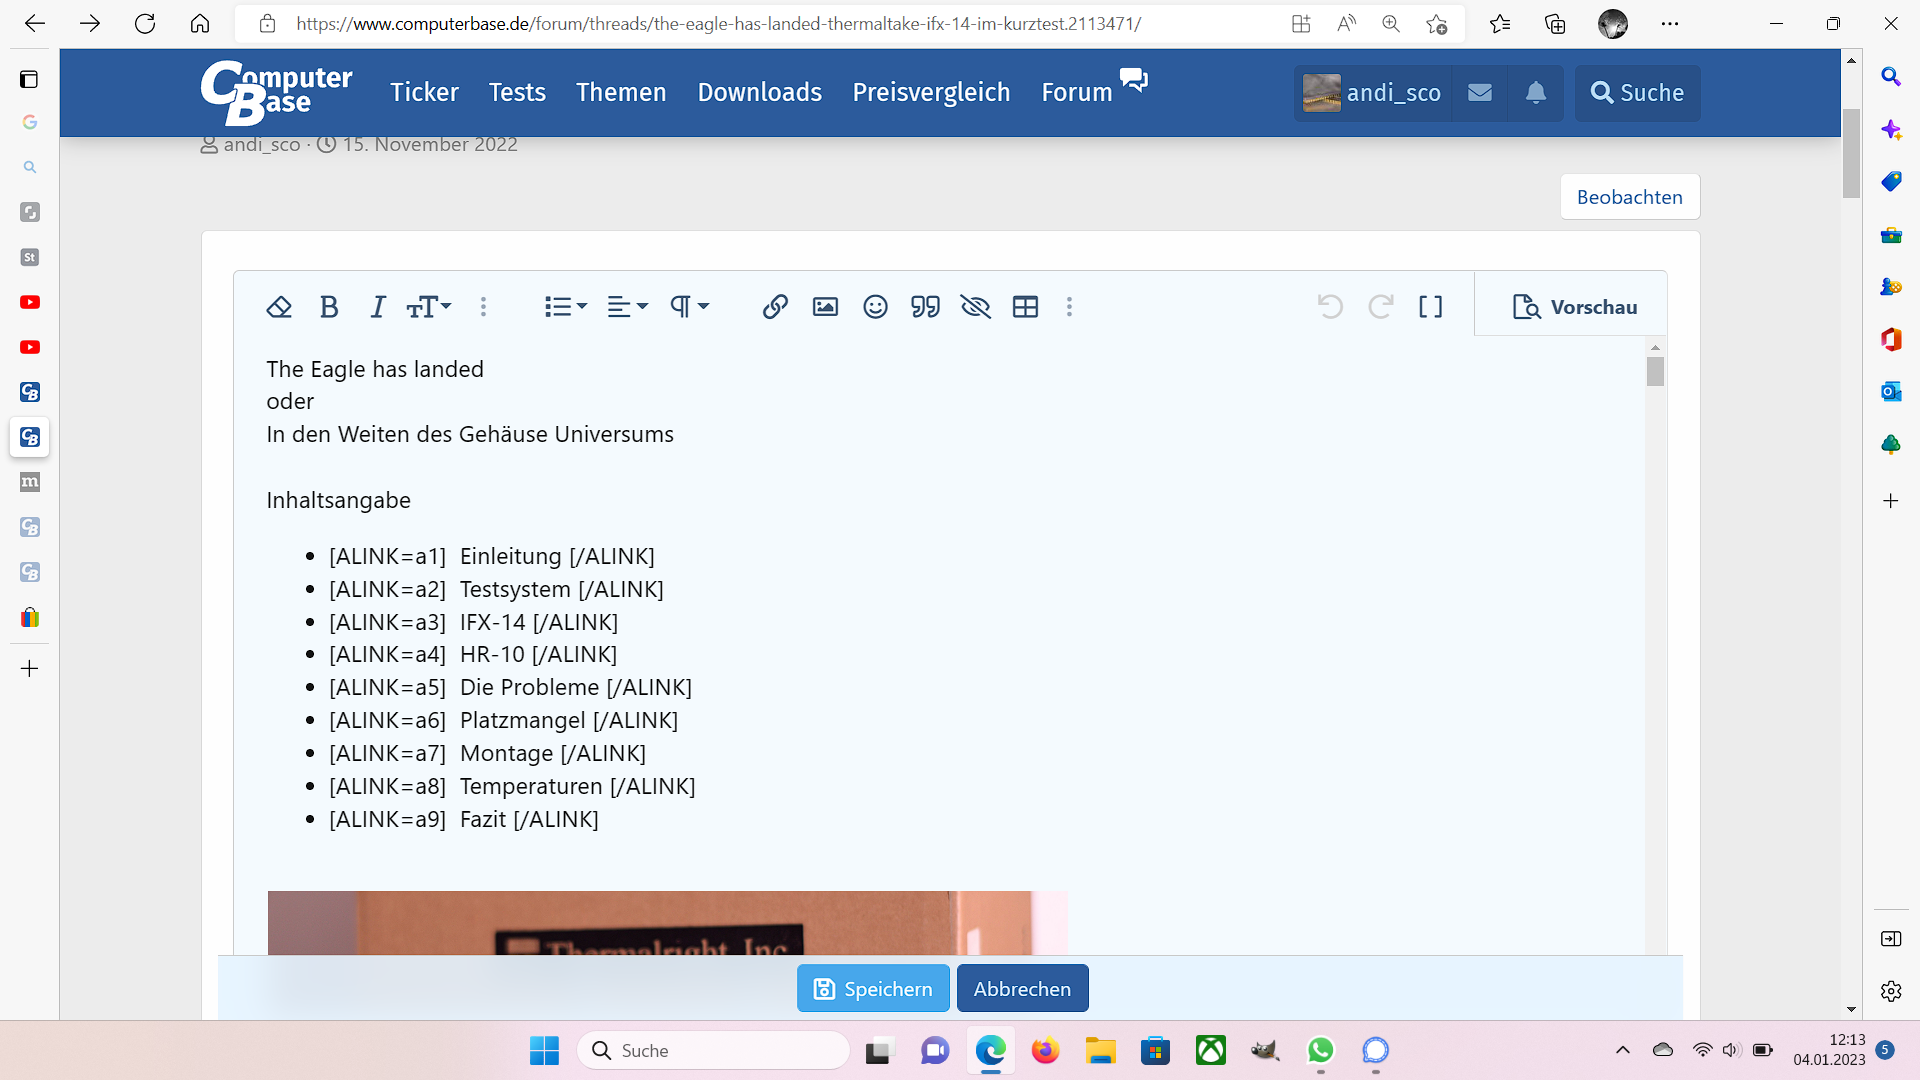Viewport: 1920px width, 1080px height.
Task: Expand the list options dropdown
Action: point(565,307)
